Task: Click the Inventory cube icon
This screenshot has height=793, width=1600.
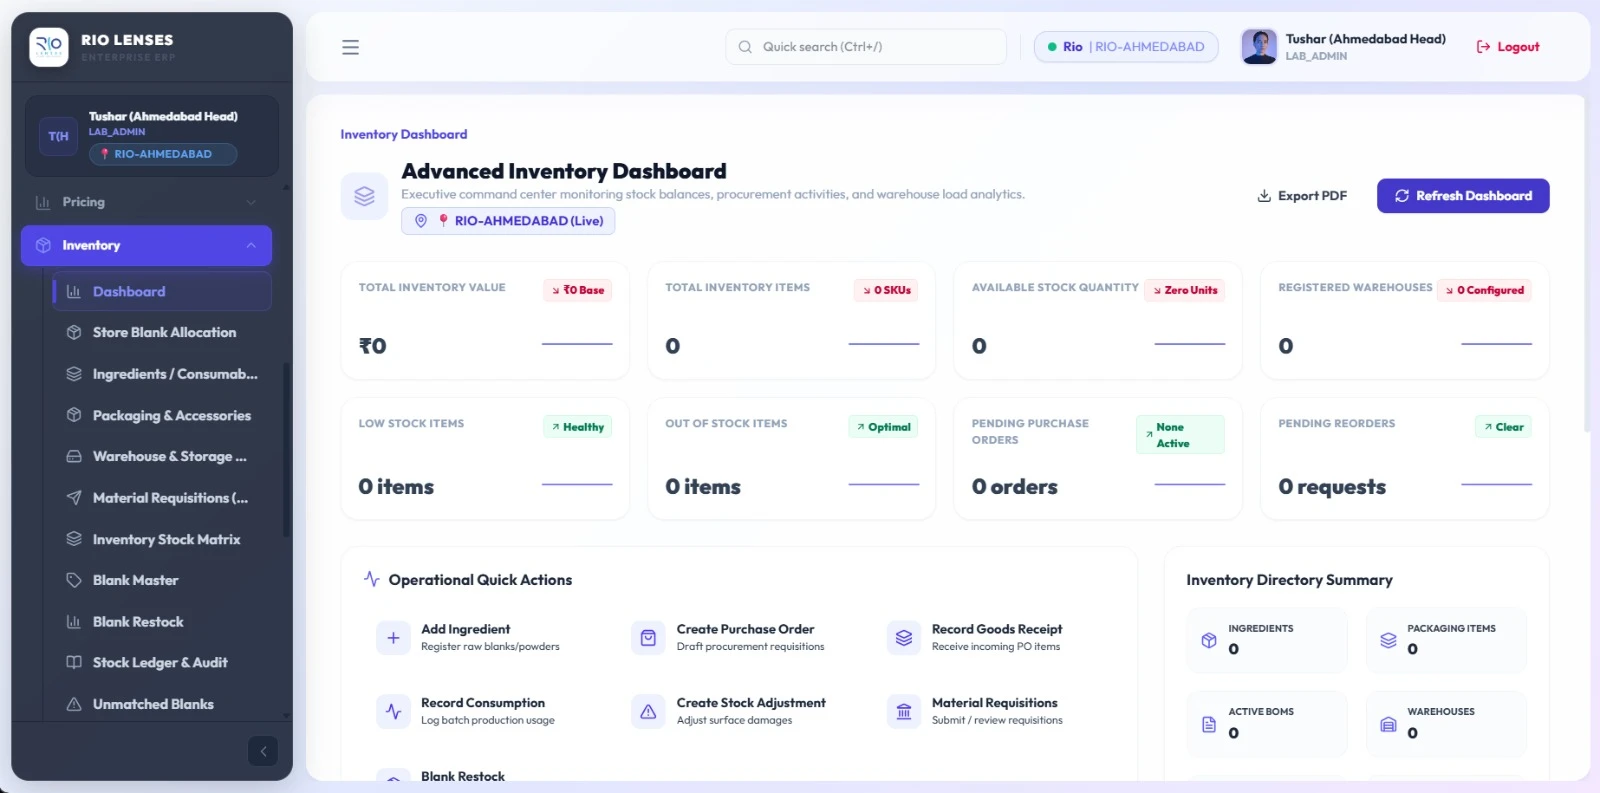Action: click(x=43, y=245)
